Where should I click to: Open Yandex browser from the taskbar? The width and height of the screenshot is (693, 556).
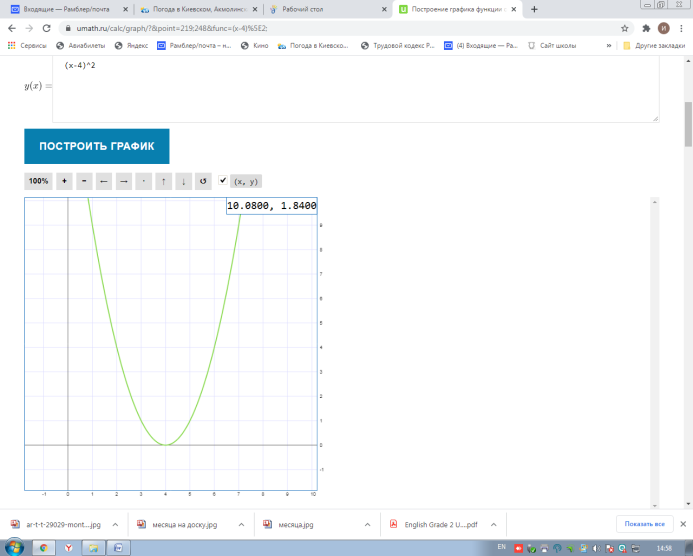(69, 548)
